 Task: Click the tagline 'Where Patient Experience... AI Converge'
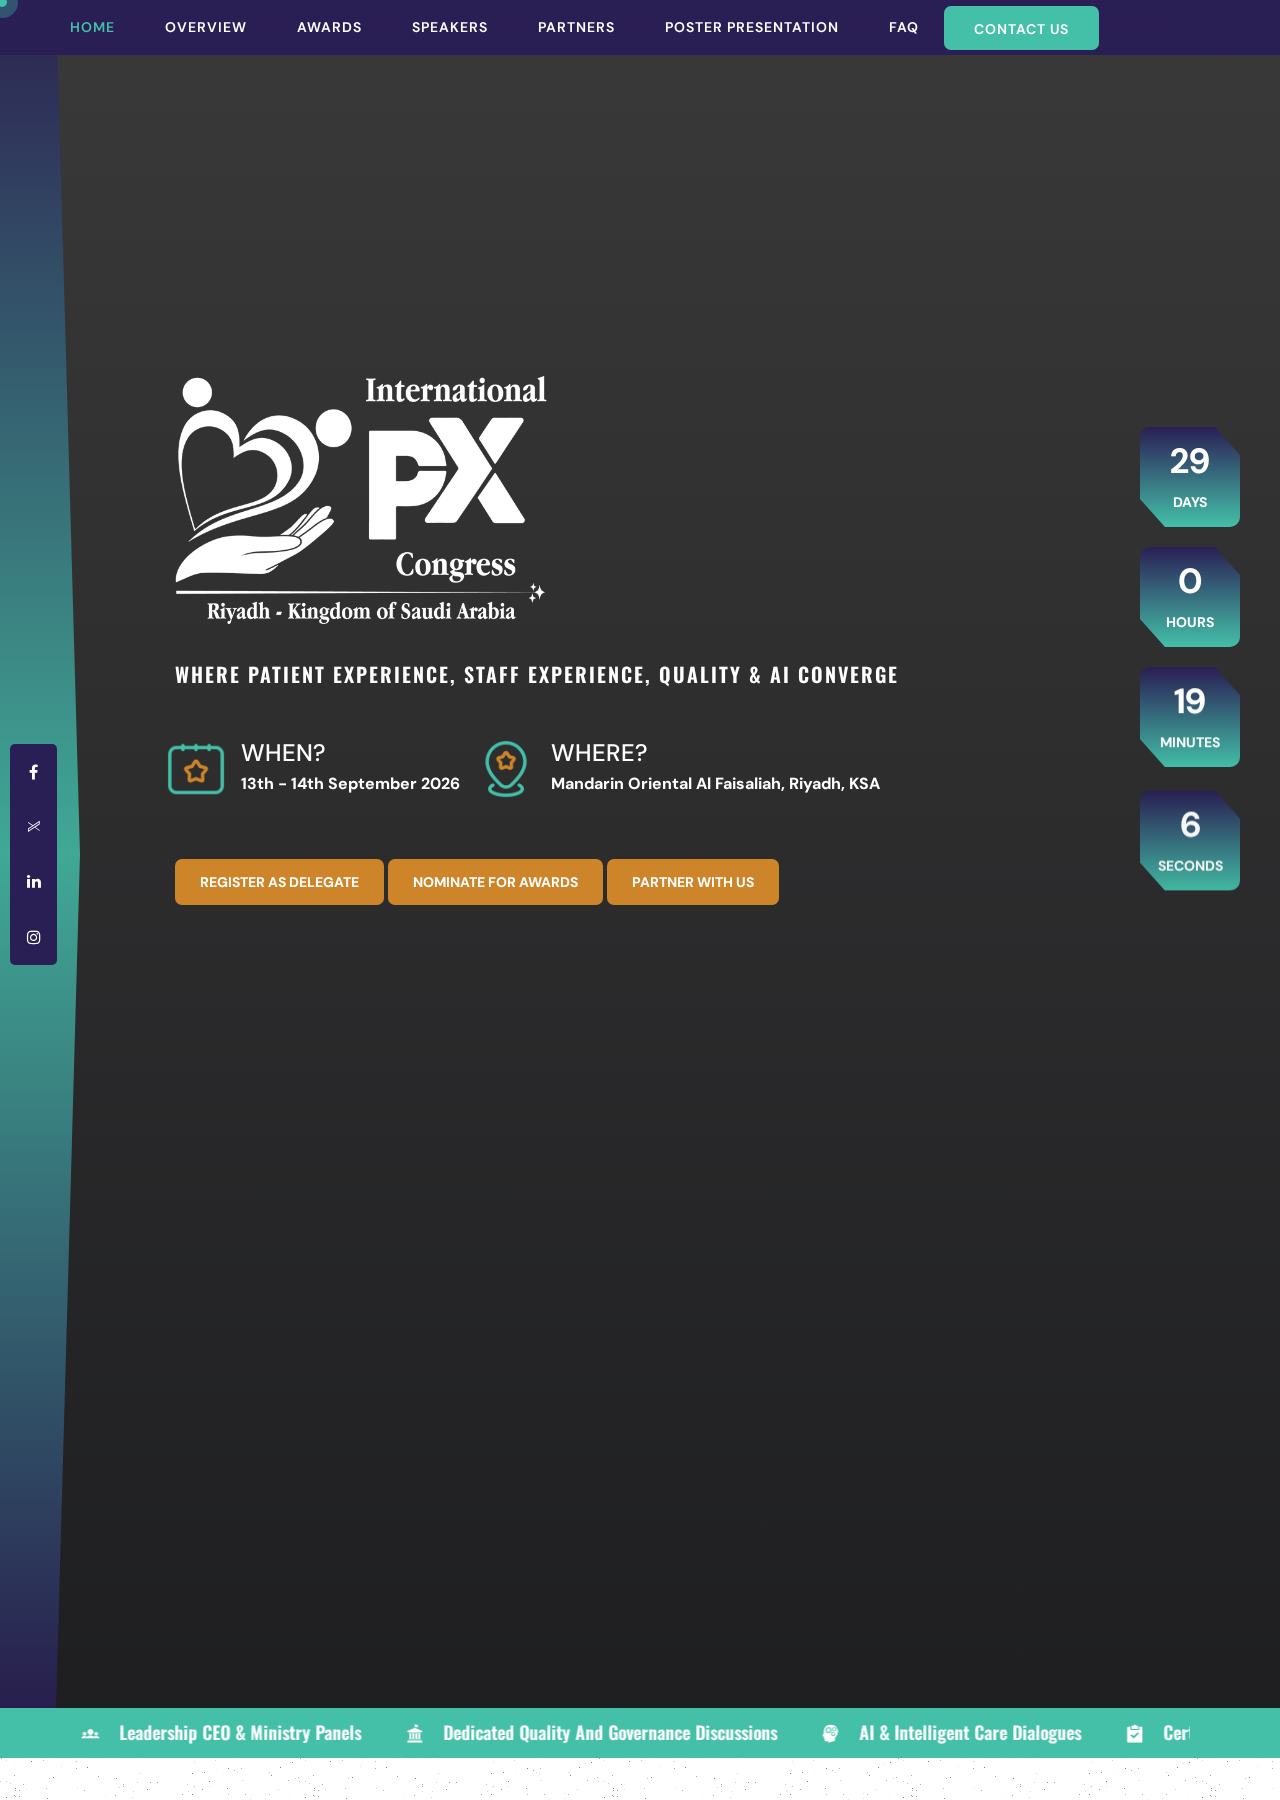point(537,675)
